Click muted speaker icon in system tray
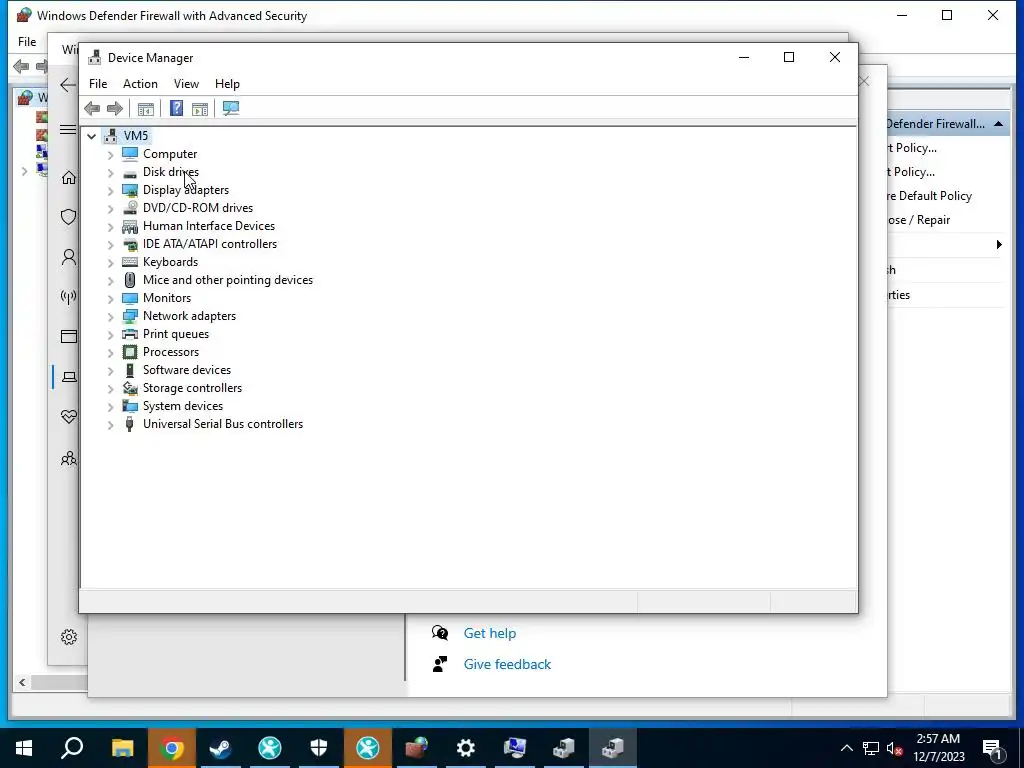Image resolution: width=1024 pixels, height=768 pixels. (x=893, y=748)
